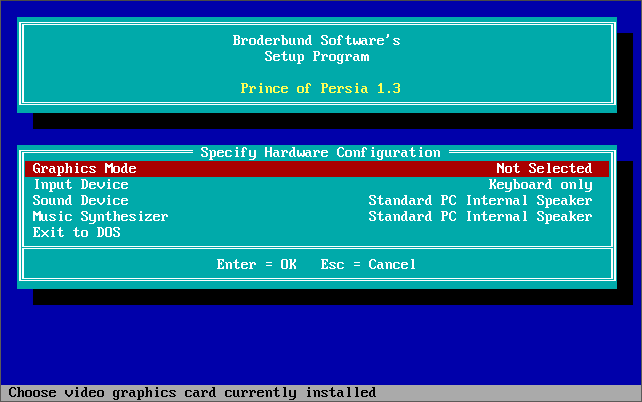Screen dimensions: 642x402
Task: Click the empty space between Input Device and its value
Action: [300, 185]
